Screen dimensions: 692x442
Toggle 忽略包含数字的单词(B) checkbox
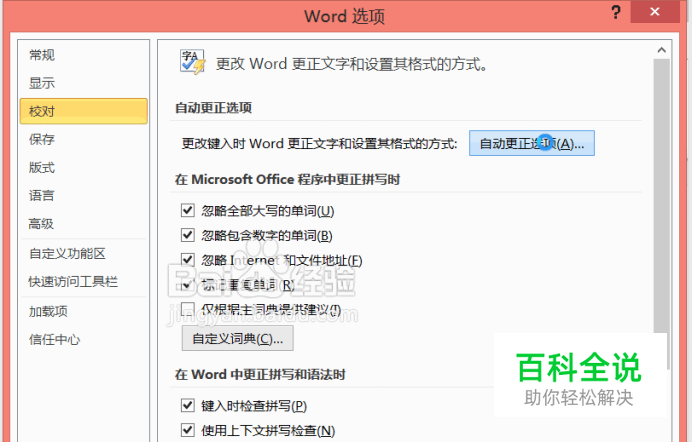pyautogui.click(x=188, y=235)
